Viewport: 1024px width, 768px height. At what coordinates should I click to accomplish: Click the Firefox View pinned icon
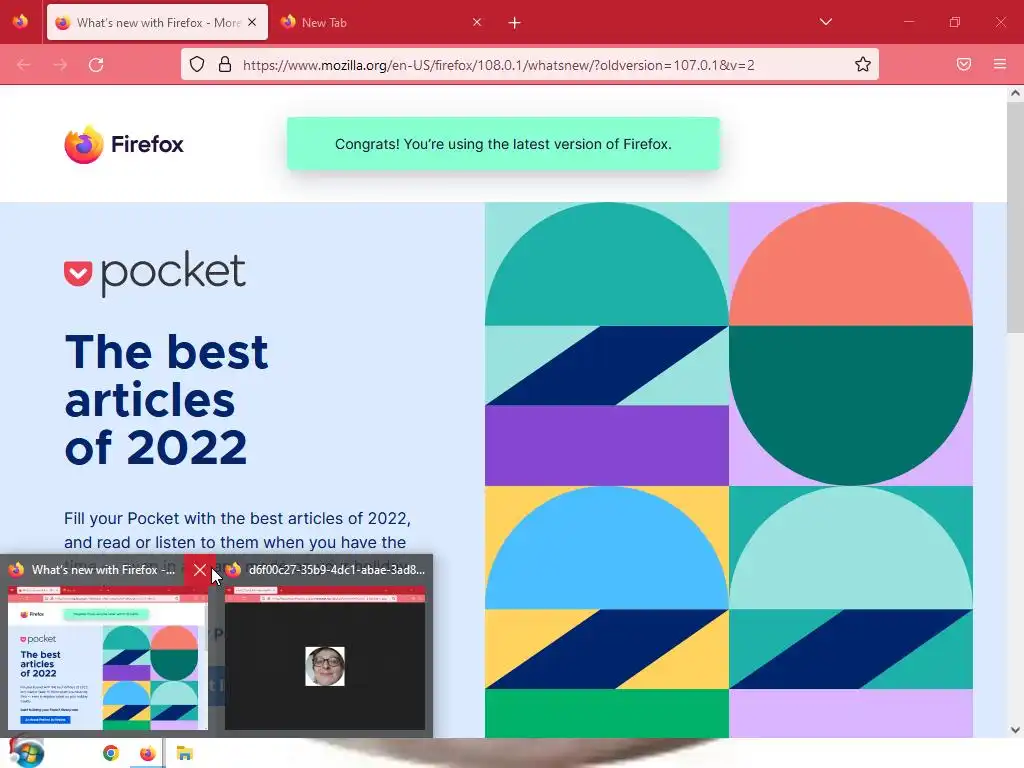pyautogui.click(x=20, y=22)
